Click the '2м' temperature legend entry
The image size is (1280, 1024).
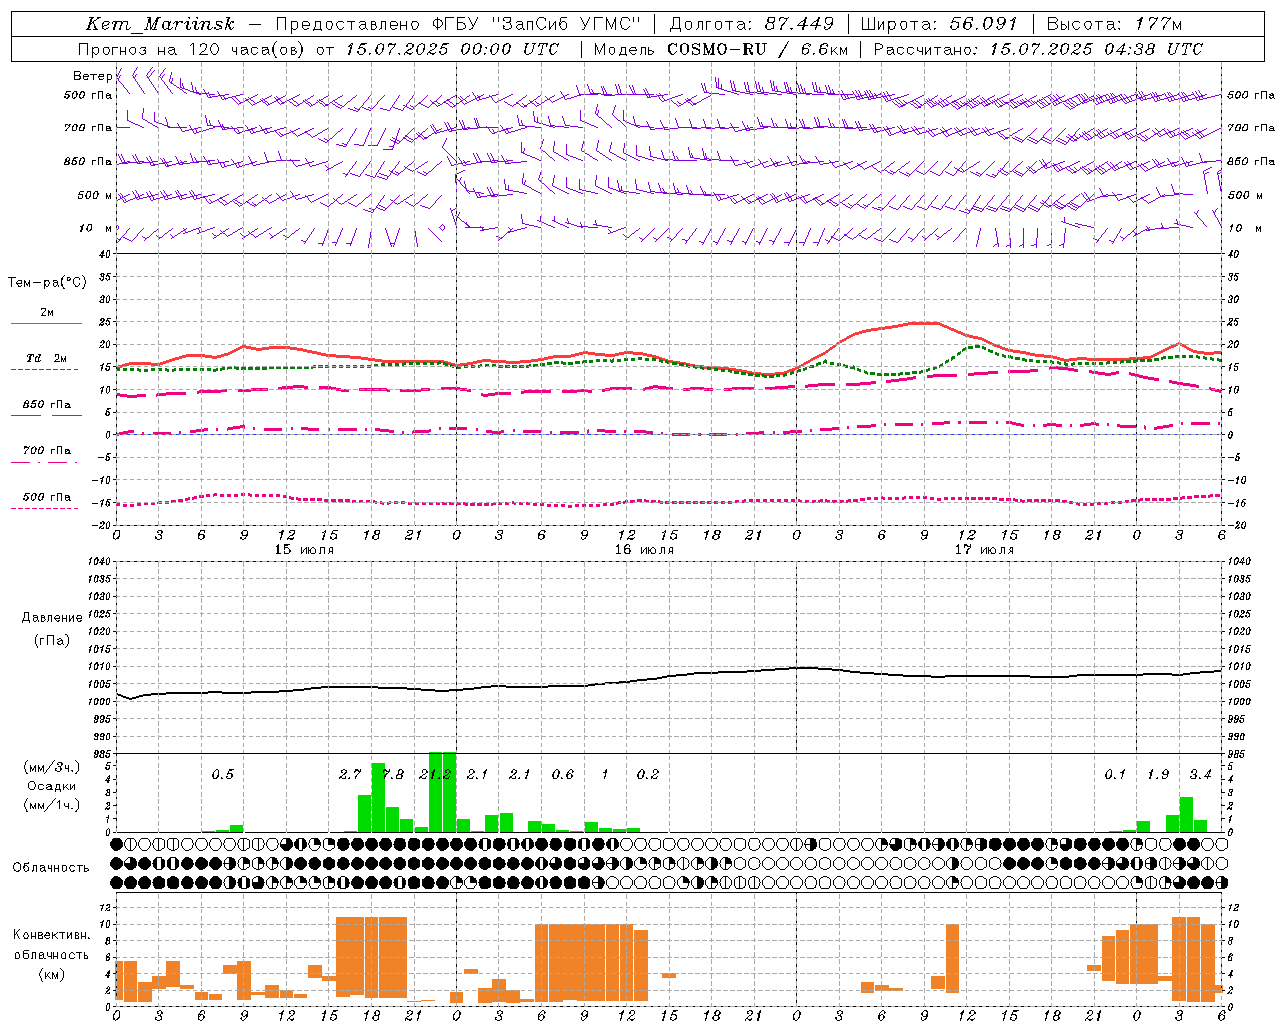point(47,312)
